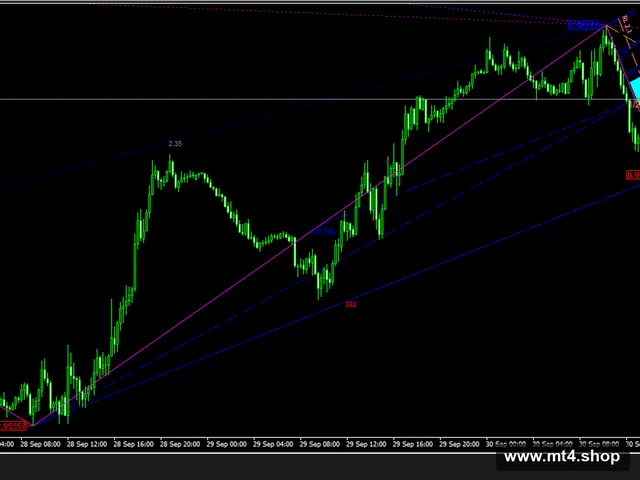Click "29 Sep 00:00" on time axis
The width and height of the screenshot is (640, 480).
227,444
